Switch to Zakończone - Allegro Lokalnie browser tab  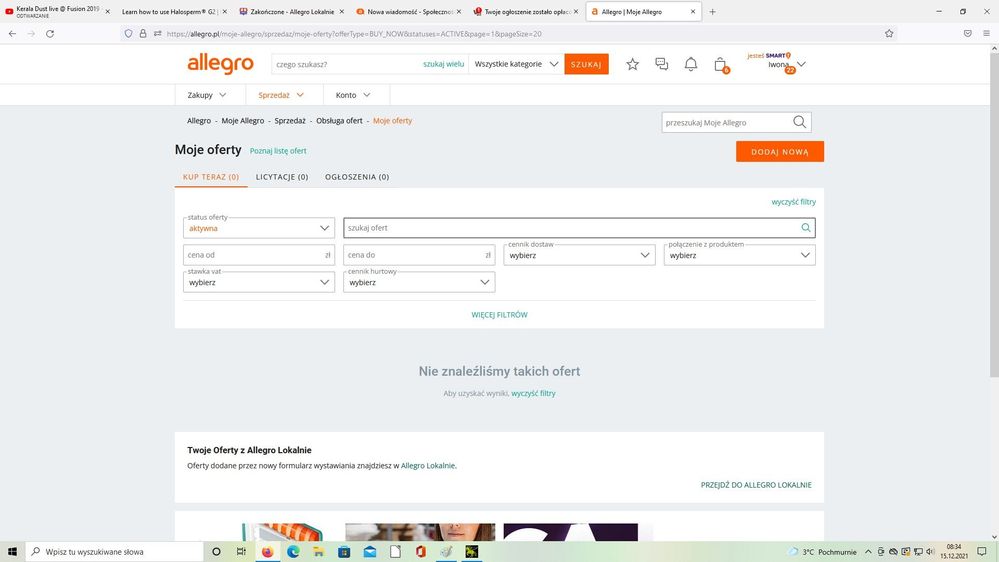pos(291,11)
